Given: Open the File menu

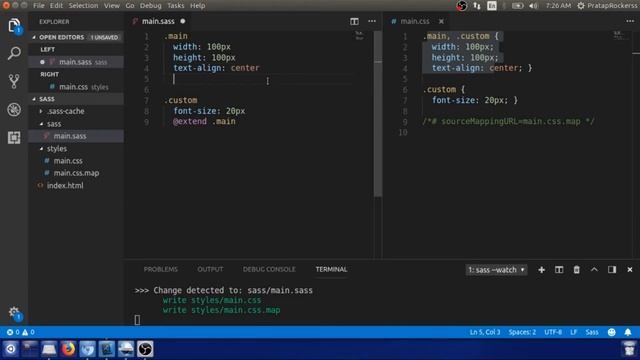Looking at the screenshot, I should [x=39, y=6].
